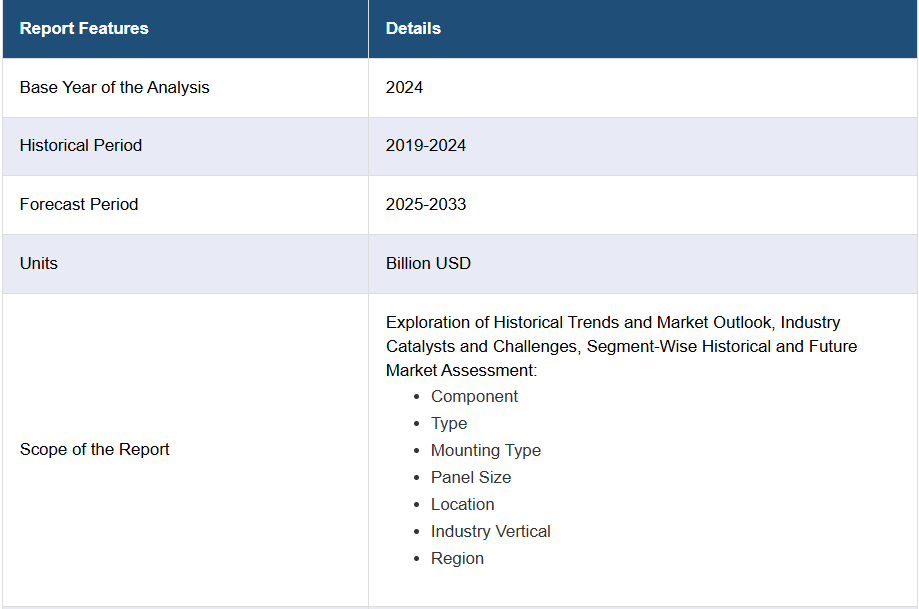Viewport: 919px width, 609px height.
Task: Click the Billion USD value
Action: (428, 263)
